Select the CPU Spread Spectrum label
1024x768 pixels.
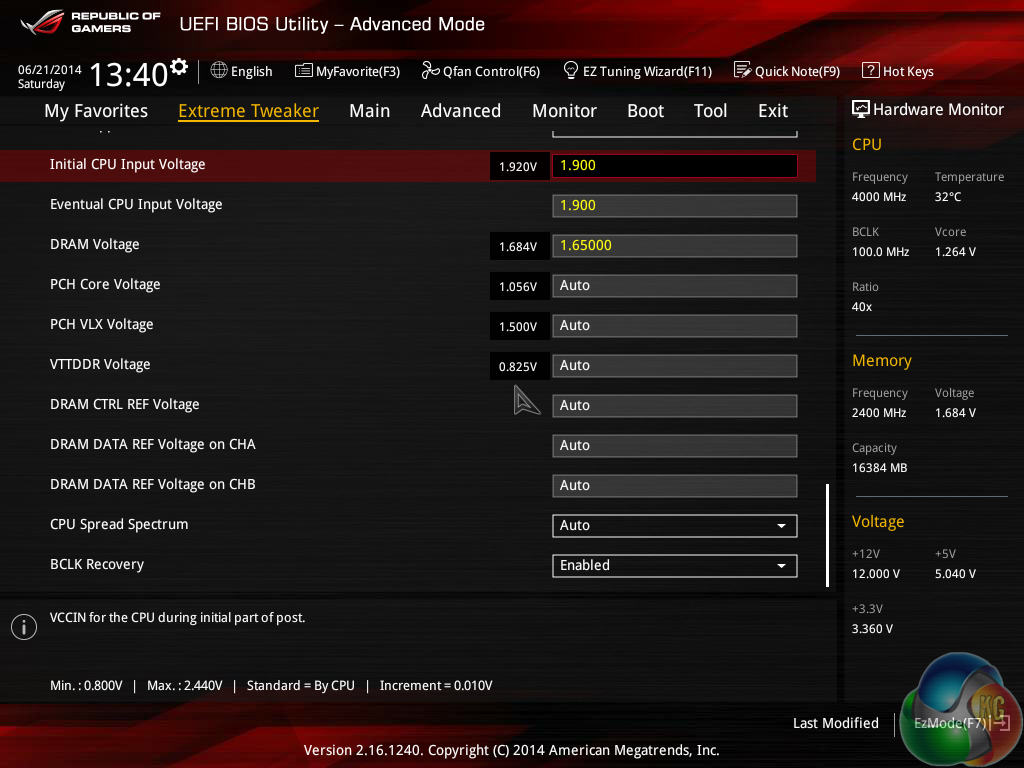point(119,524)
